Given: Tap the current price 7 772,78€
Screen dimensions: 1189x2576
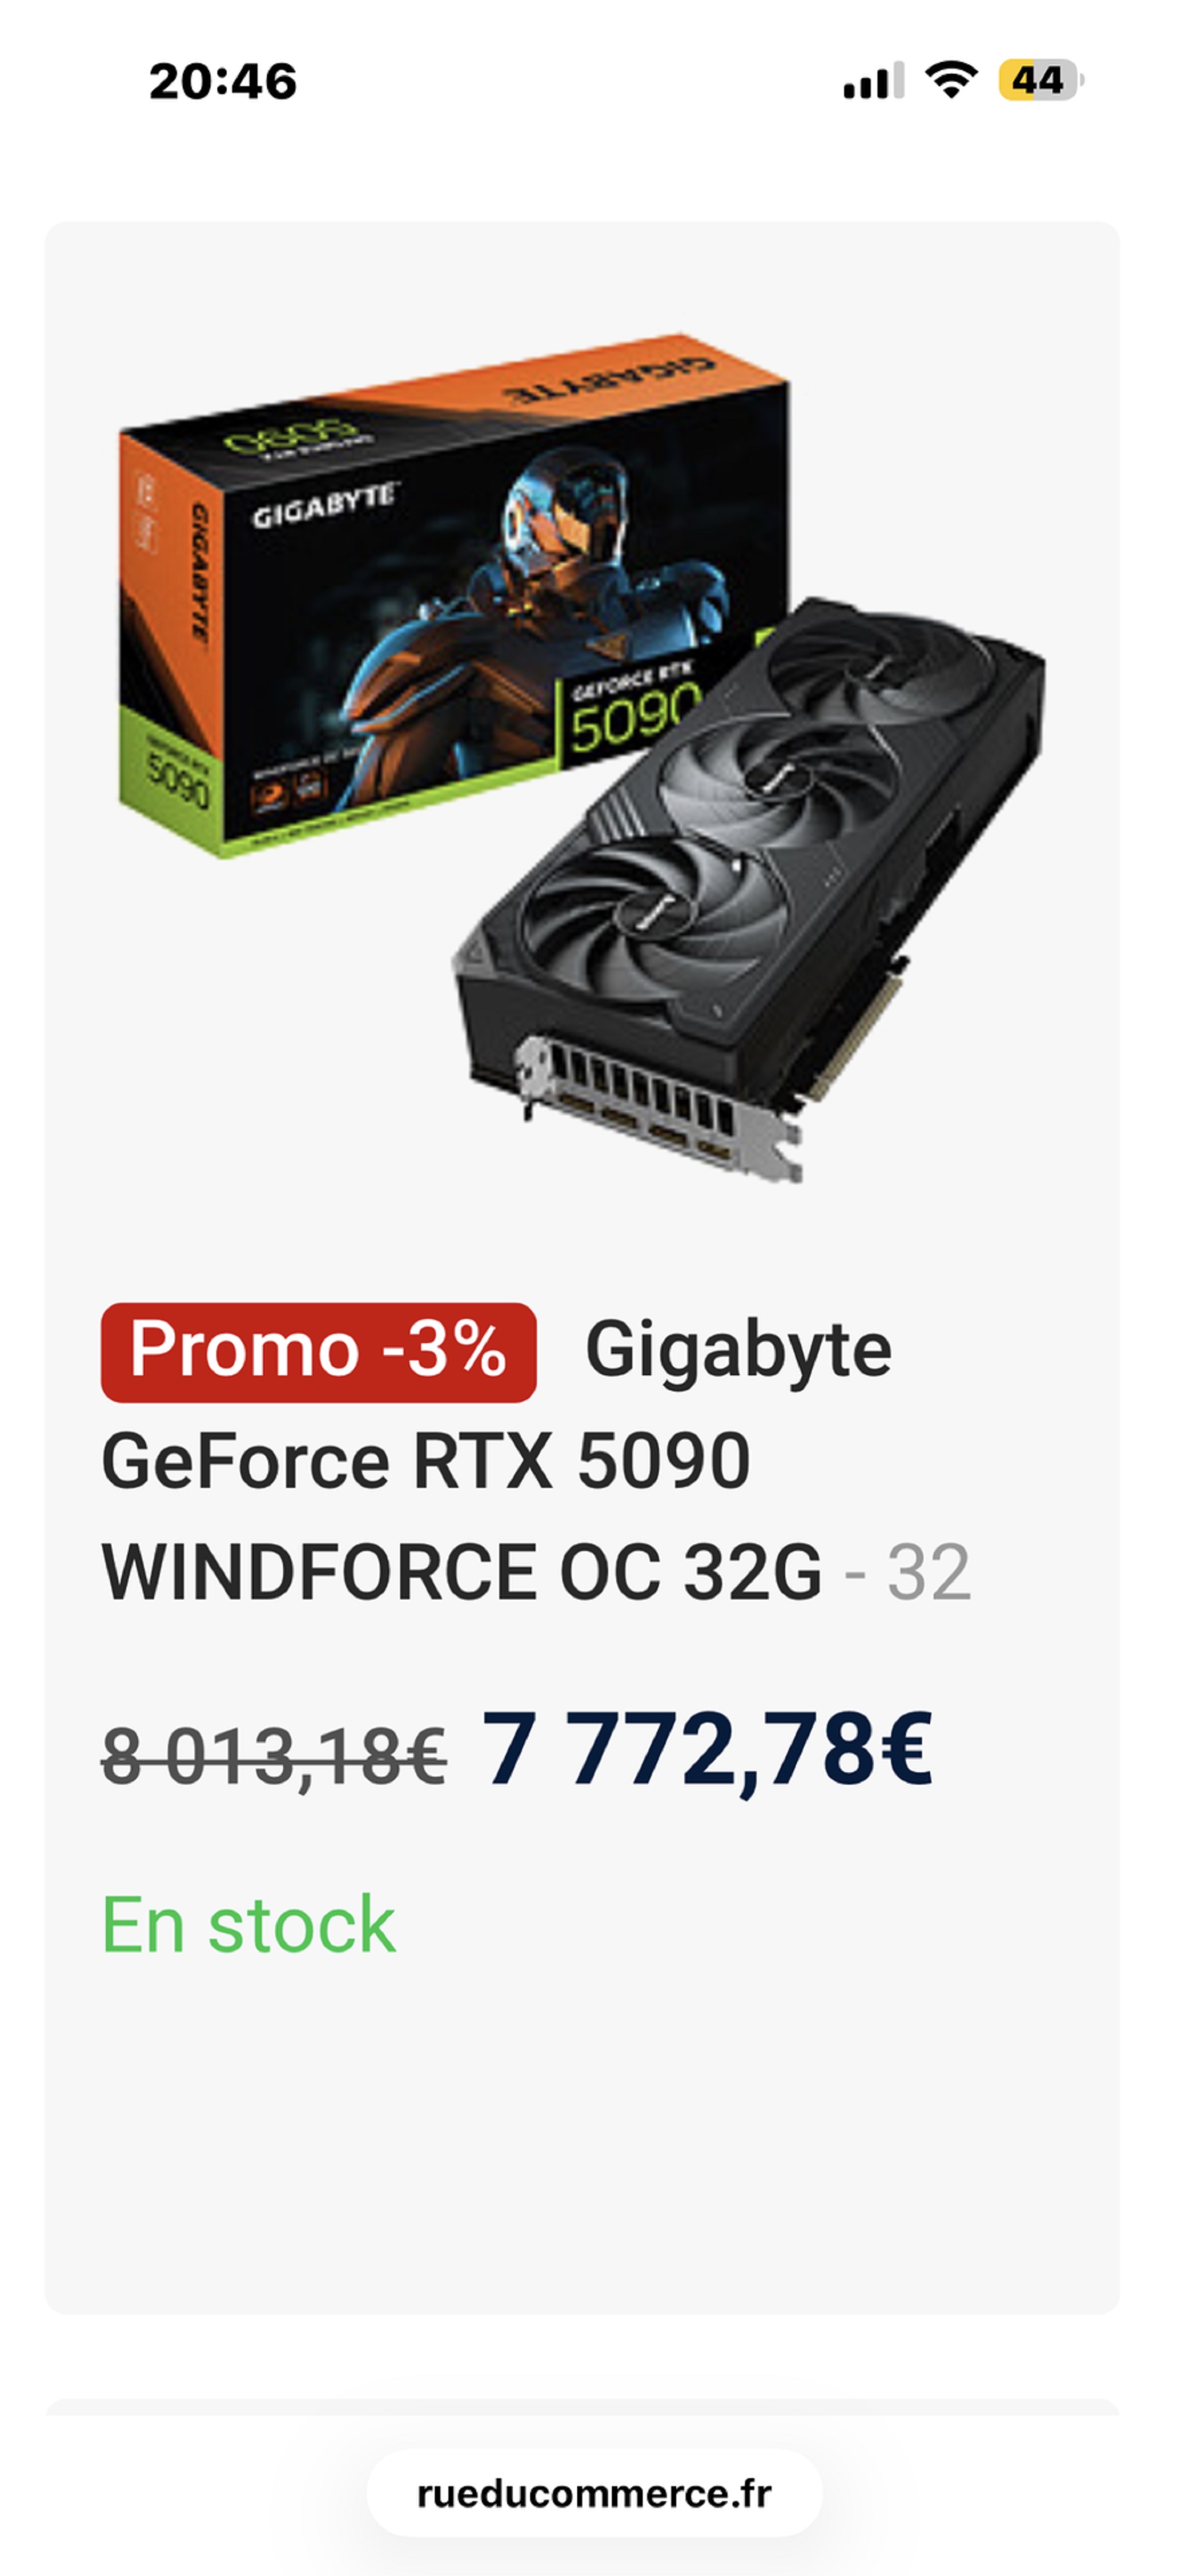Looking at the screenshot, I should pyautogui.click(x=707, y=1750).
